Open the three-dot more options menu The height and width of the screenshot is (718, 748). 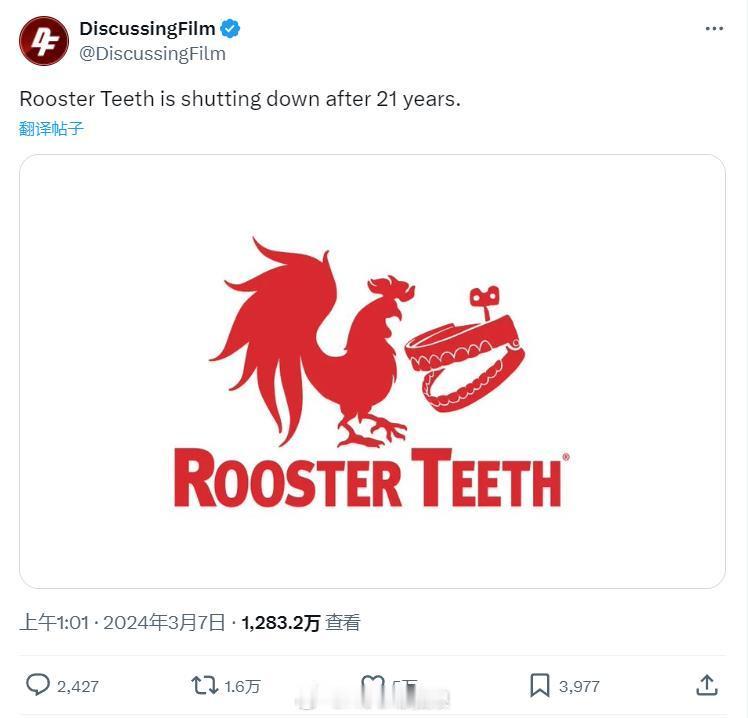pos(714,29)
